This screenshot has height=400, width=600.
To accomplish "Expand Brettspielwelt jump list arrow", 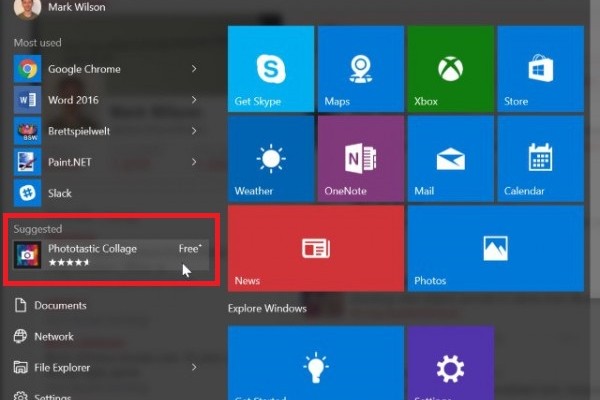I will point(194,131).
